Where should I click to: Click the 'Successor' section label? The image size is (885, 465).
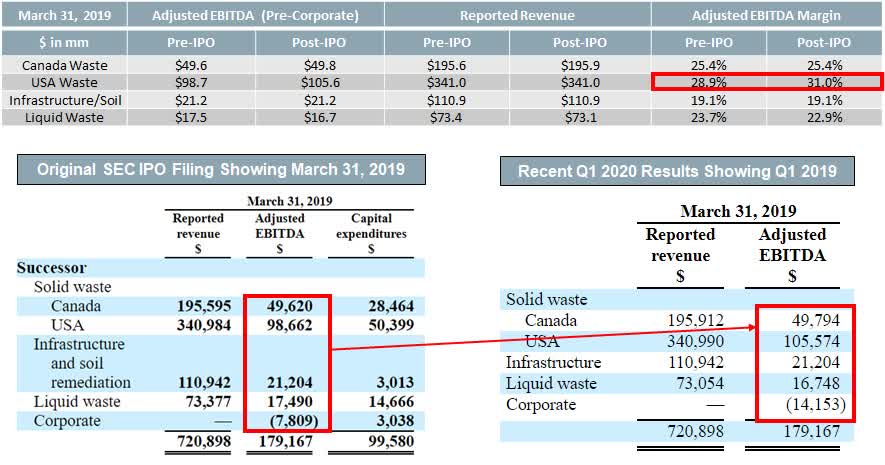(52, 268)
